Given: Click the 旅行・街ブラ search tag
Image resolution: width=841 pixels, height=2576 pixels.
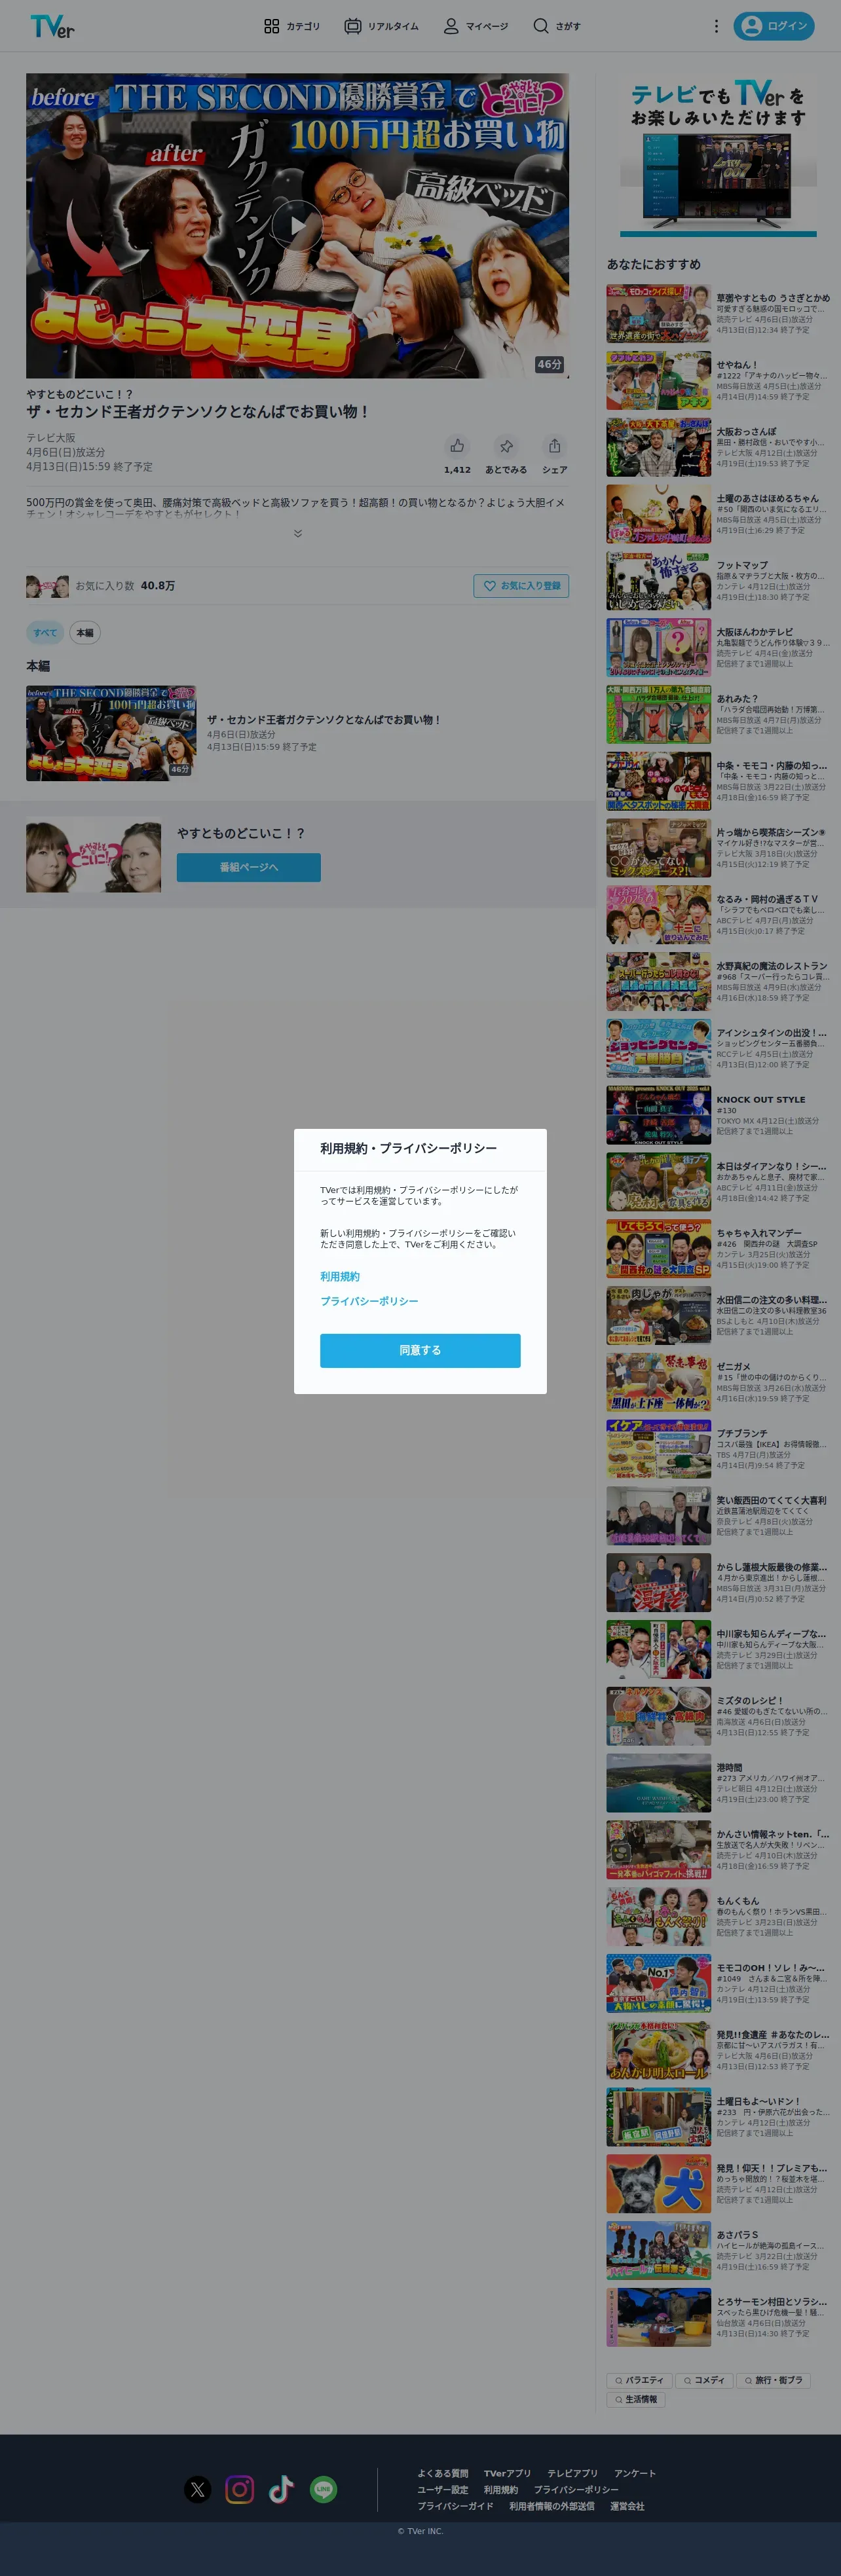Looking at the screenshot, I should coord(774,2380).
